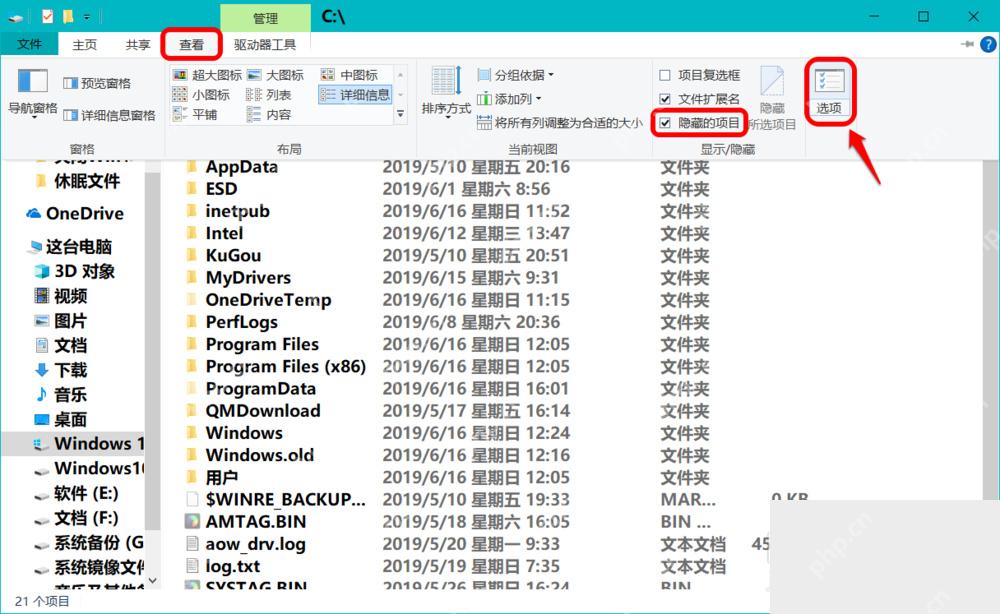The width and height of the screenshot is (1000, 614).
Task: Select the 用户 folder name
Action: coord(221,478)
